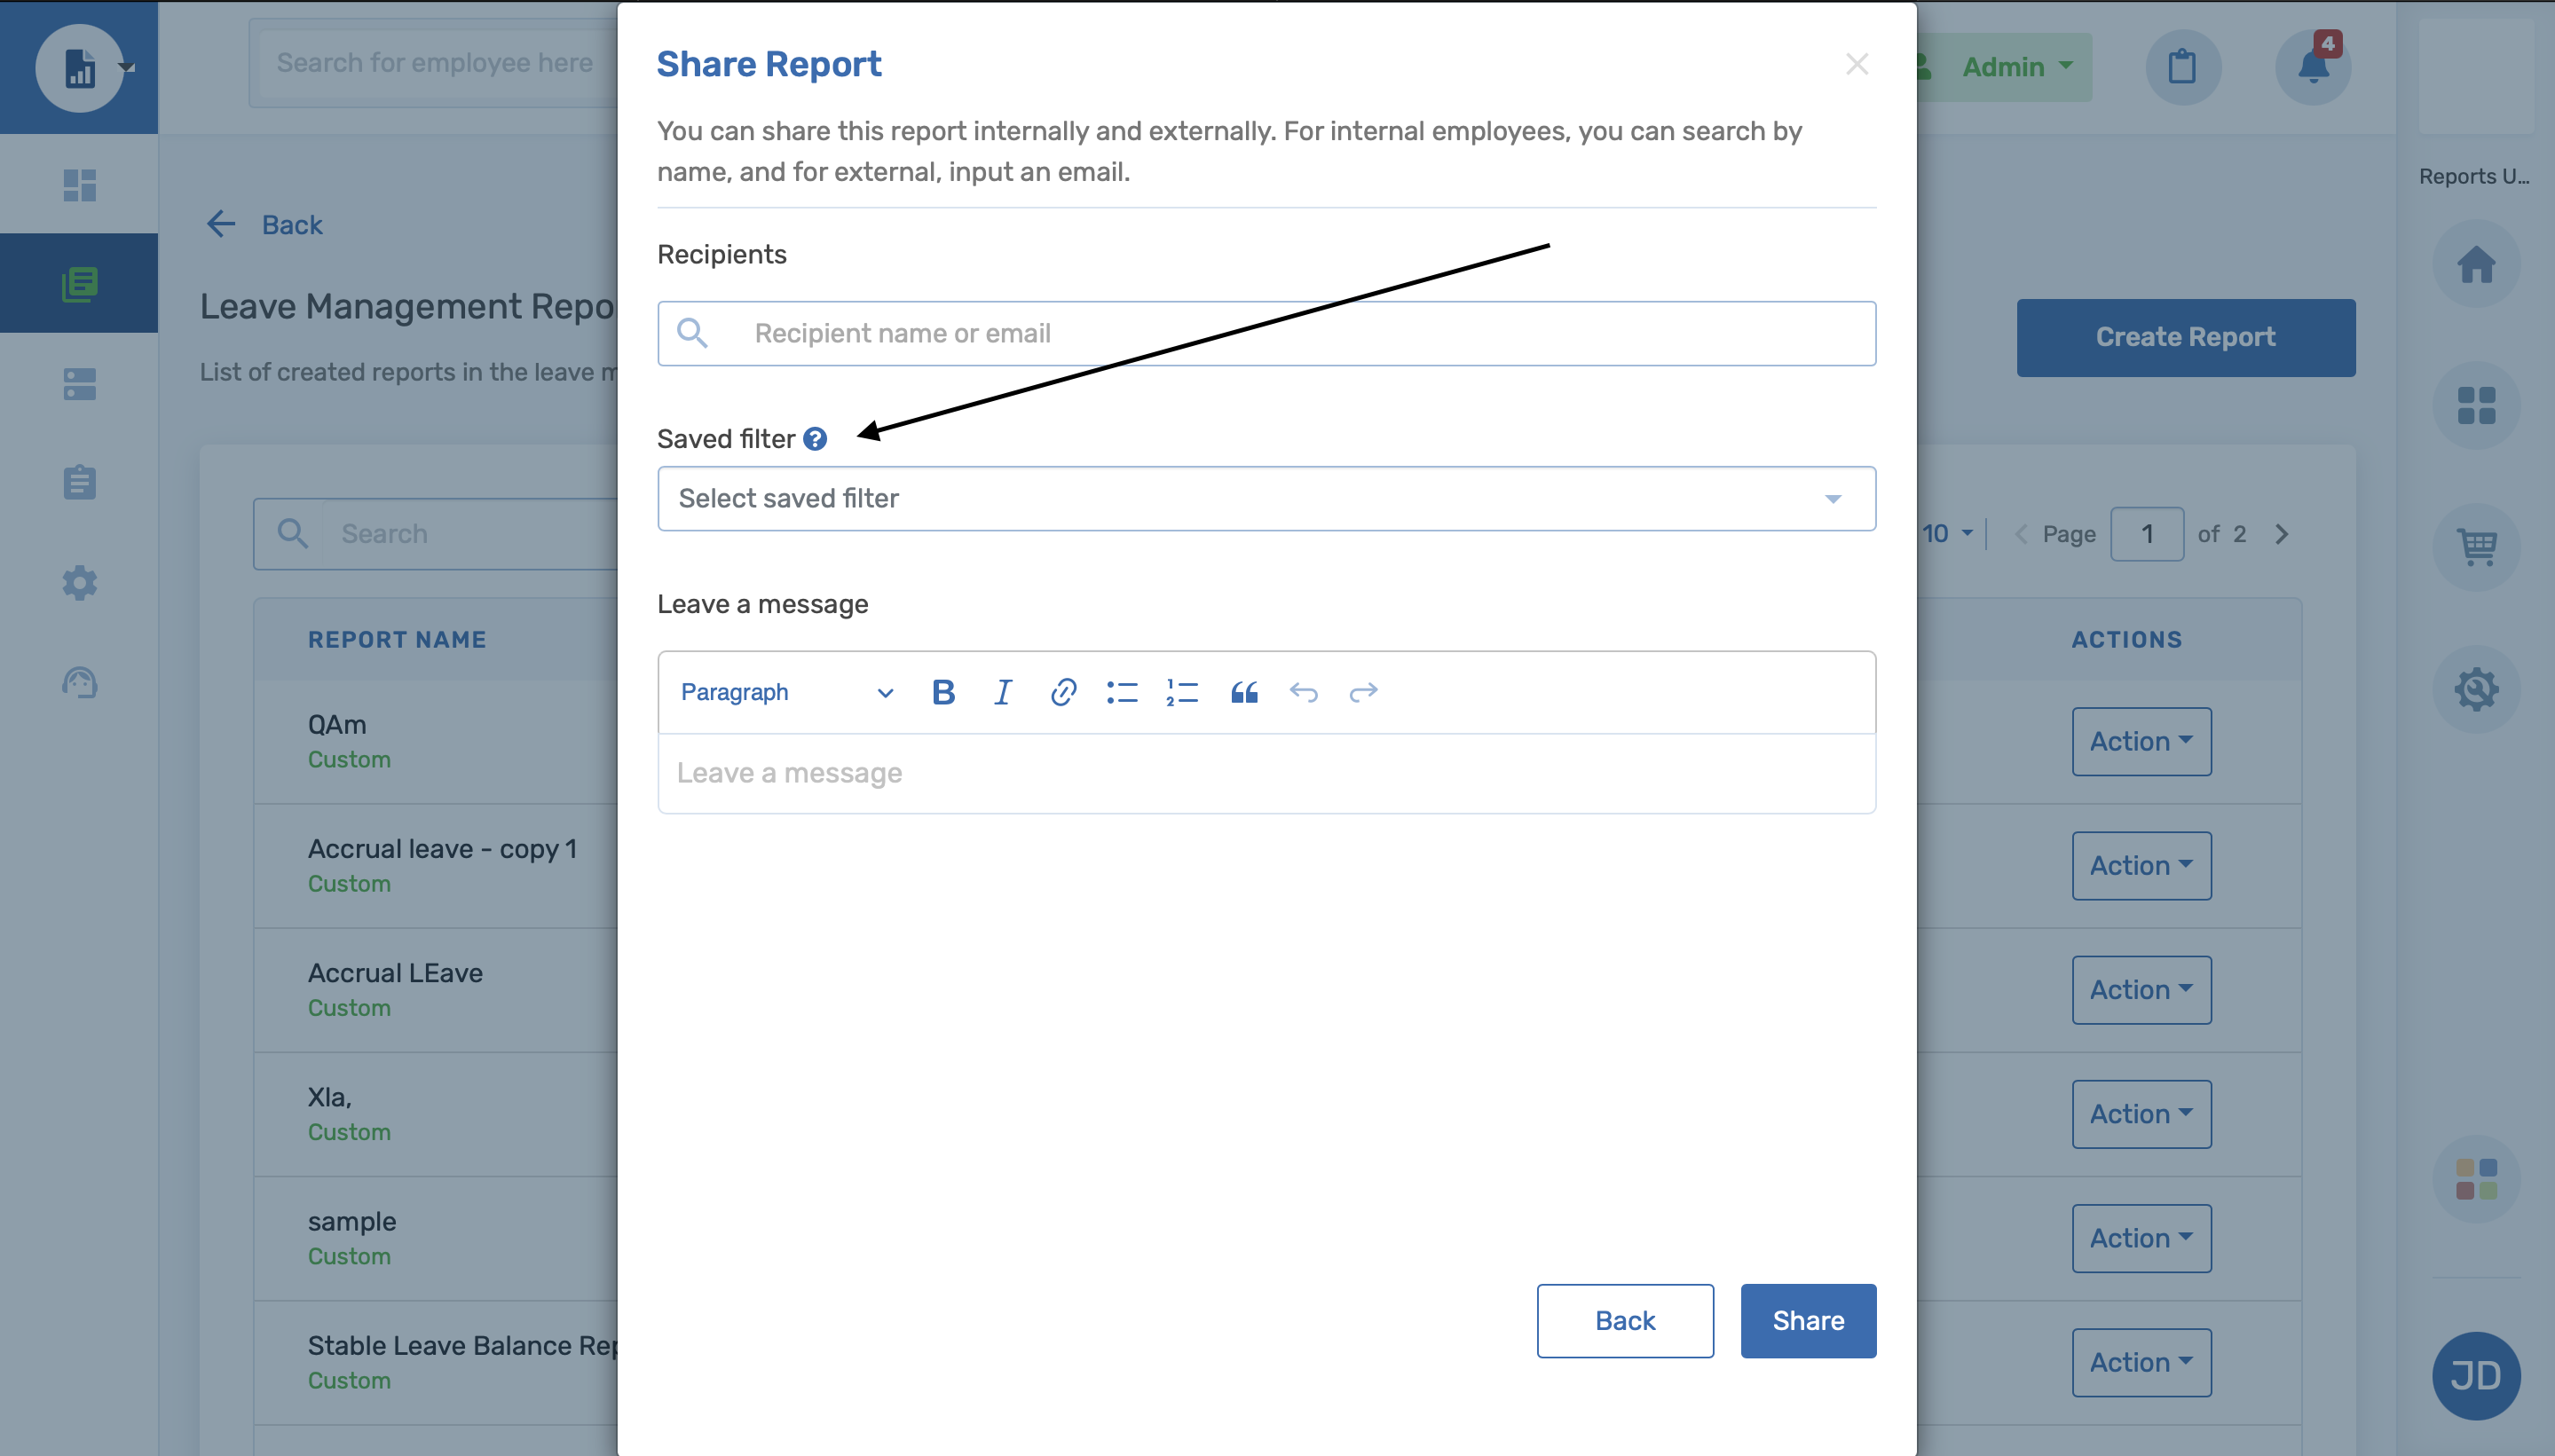Open Action dropdown for Accrual LEave

coord(2141,989)
